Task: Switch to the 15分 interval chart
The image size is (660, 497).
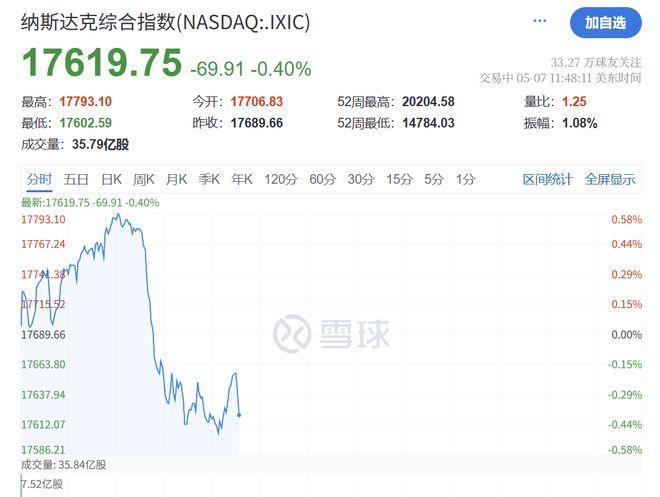Action: click(399, 179)
